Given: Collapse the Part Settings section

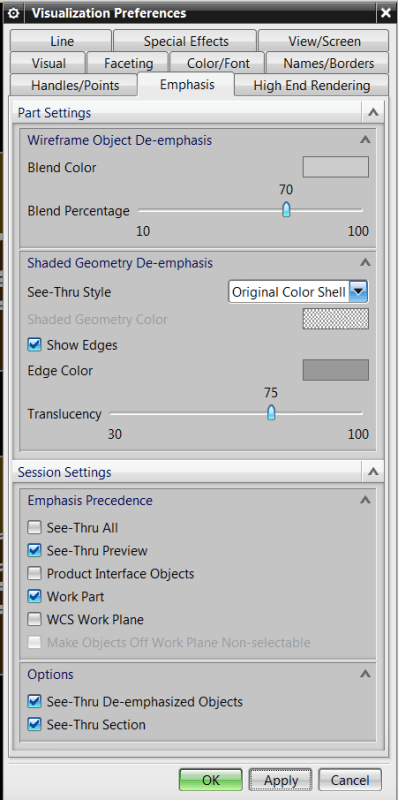Looking at the screenshot, I should point(373,113).
